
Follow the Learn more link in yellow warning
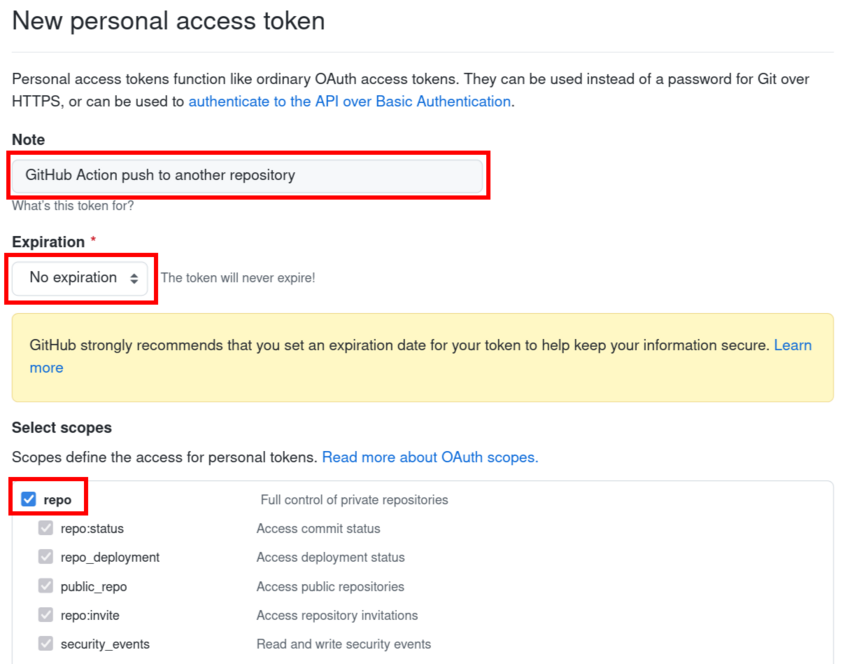pos(793,345)
